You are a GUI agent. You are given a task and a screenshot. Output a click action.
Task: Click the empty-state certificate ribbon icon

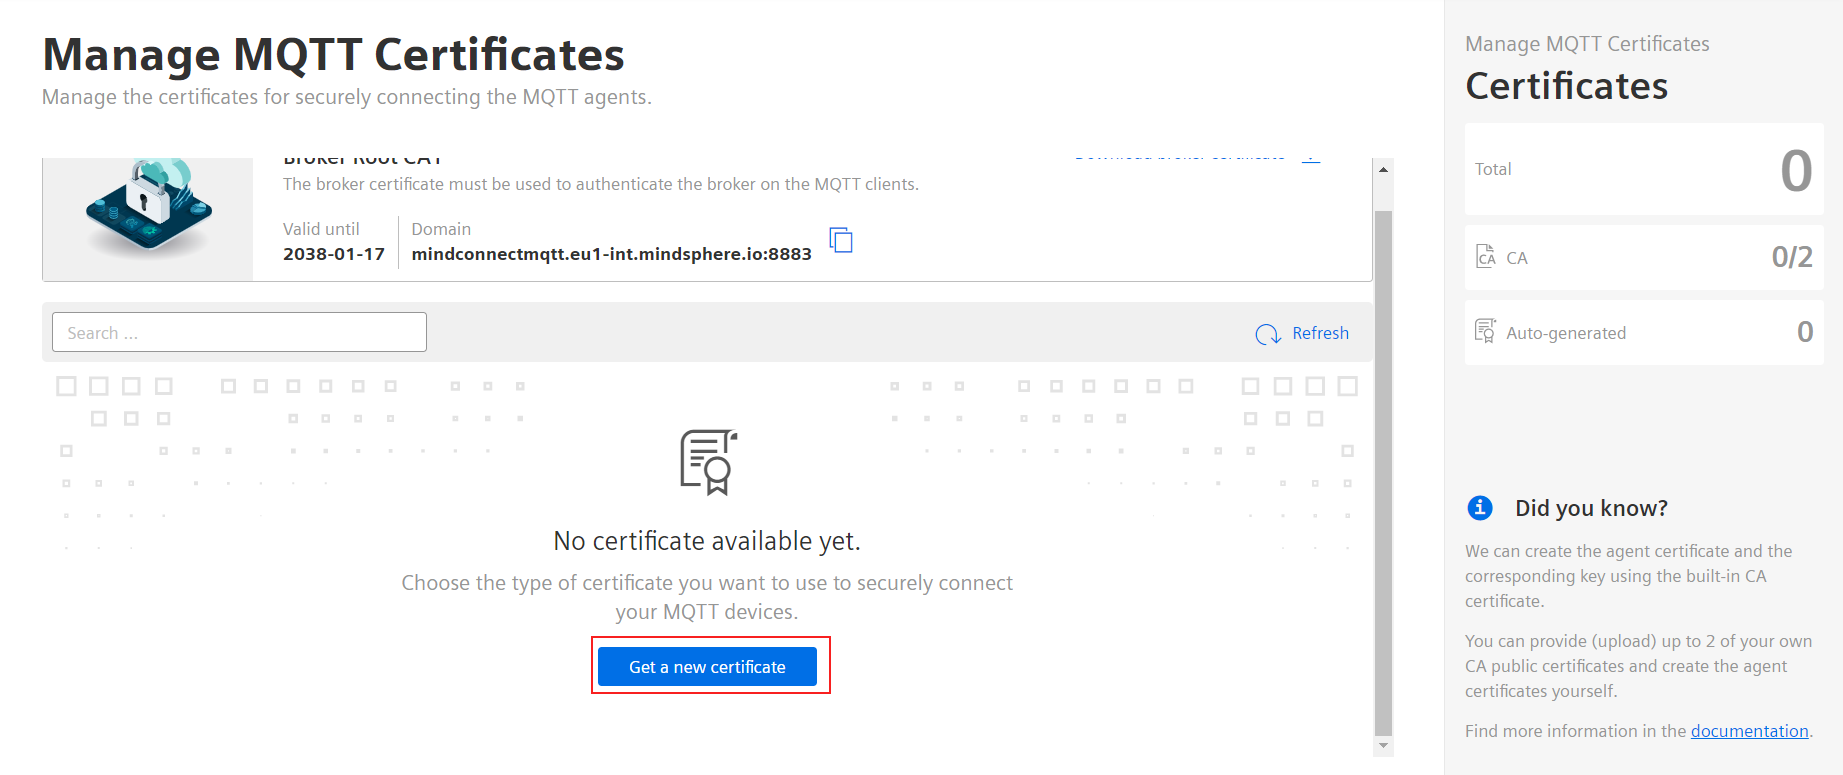pyautogui.click(x=709, y=462)
